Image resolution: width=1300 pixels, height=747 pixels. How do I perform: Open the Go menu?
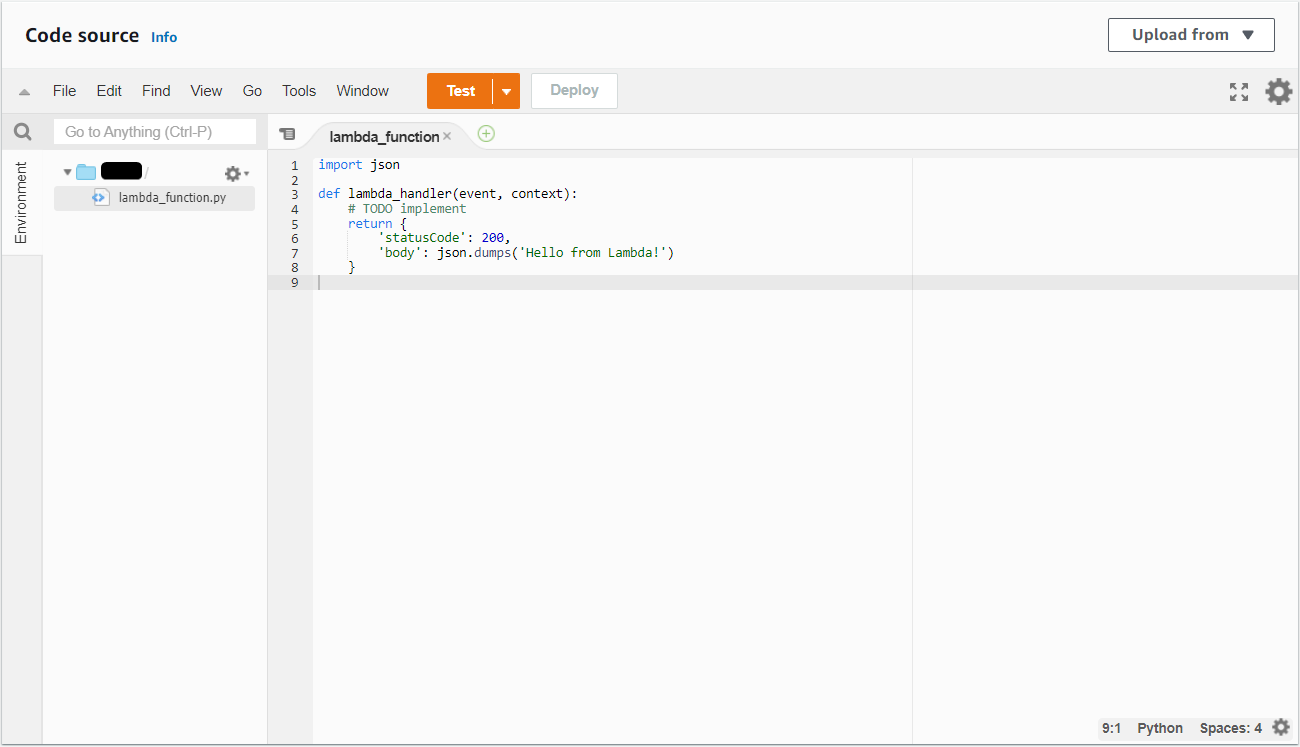pyautogui.click(x=252, y=91)
